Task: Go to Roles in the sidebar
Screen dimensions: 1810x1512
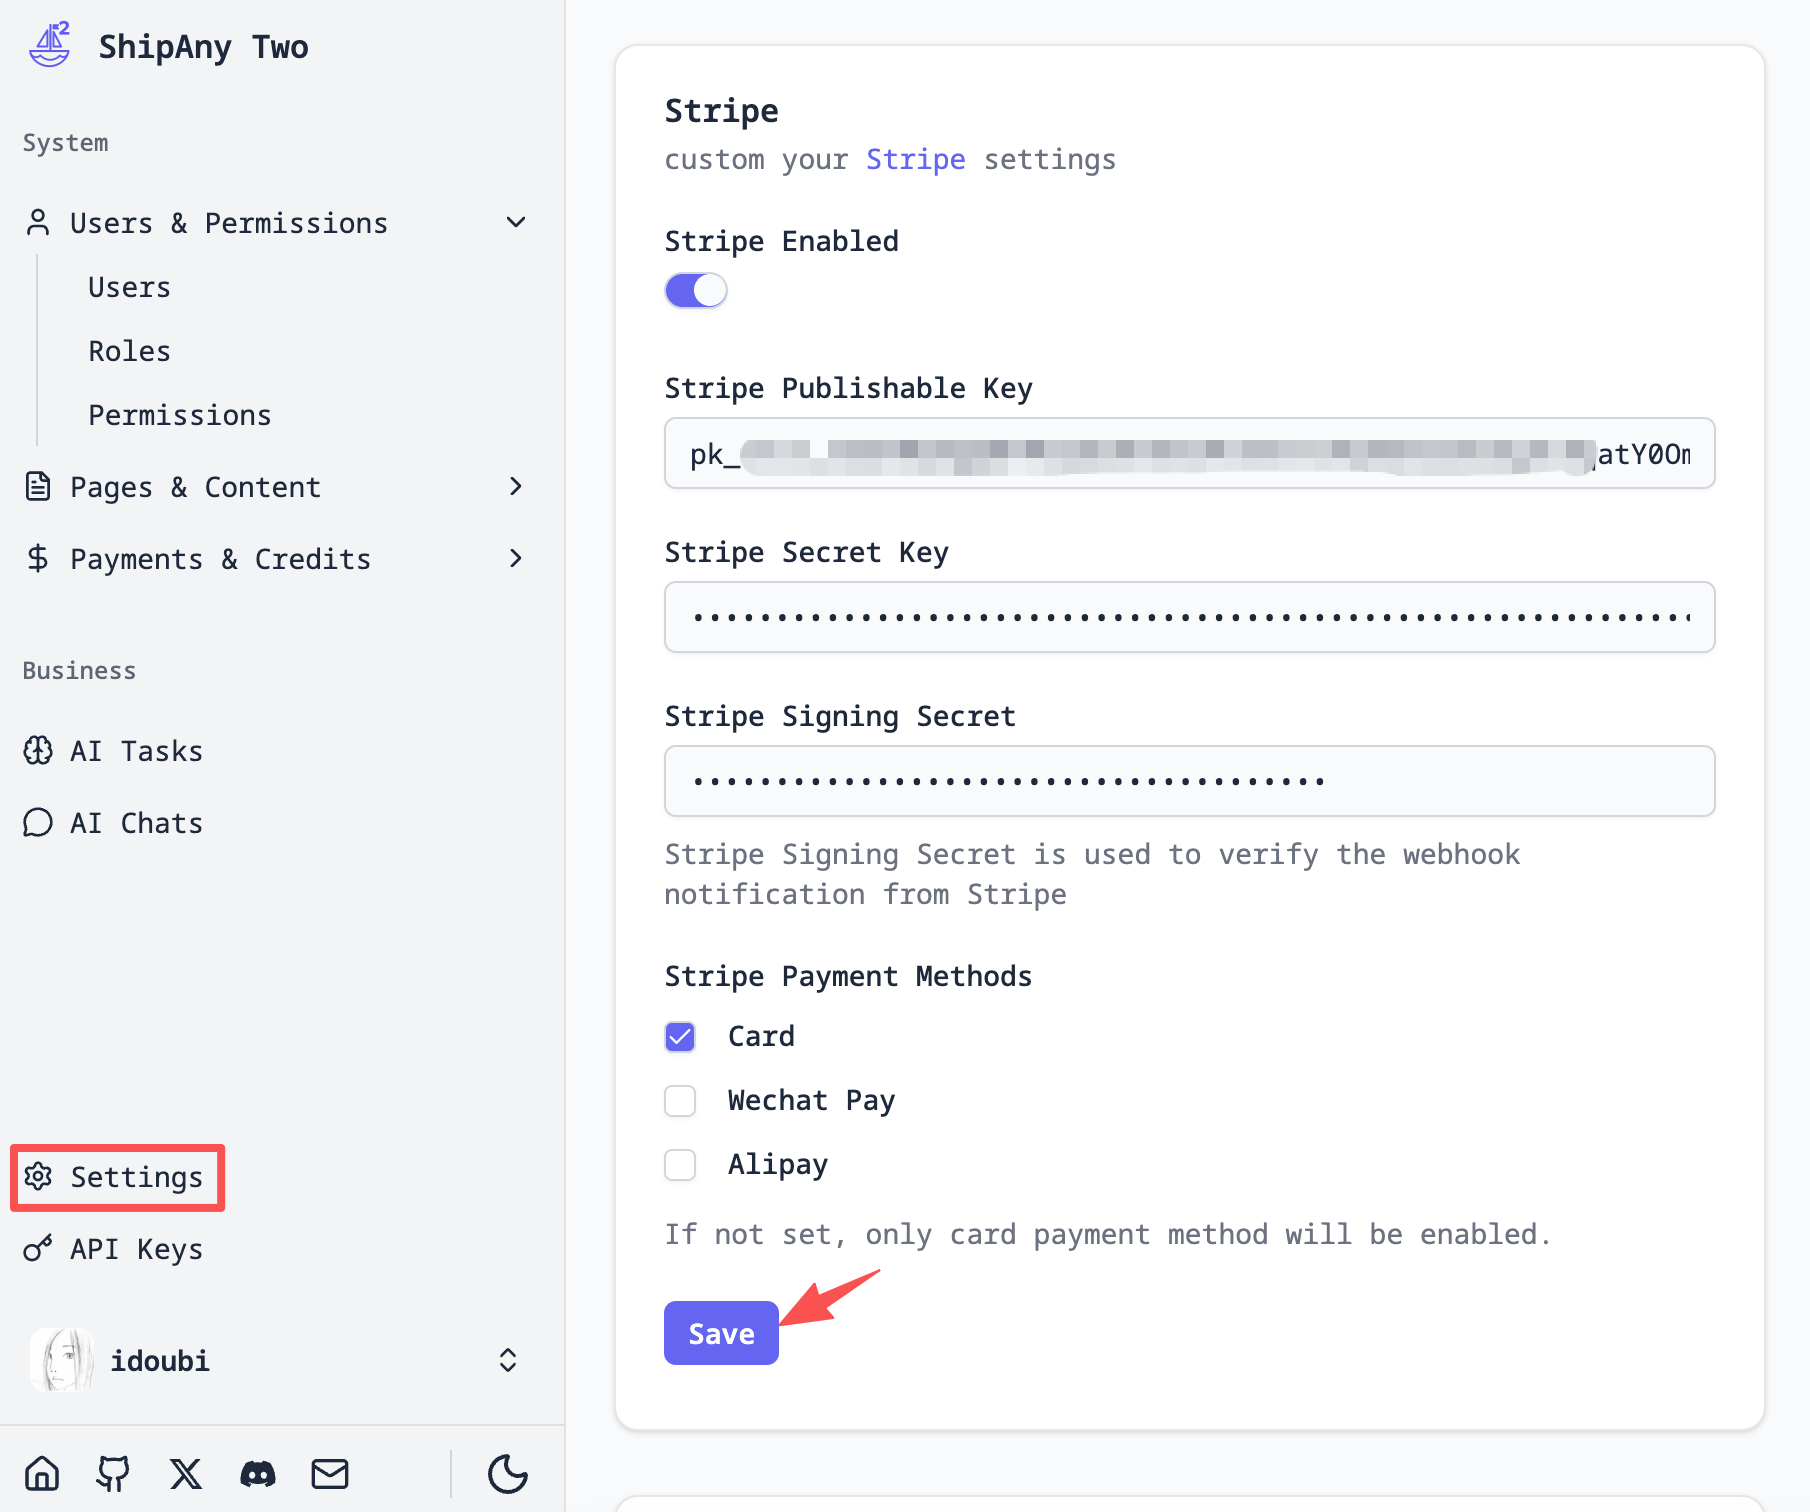Action: [x=130, y=351]
